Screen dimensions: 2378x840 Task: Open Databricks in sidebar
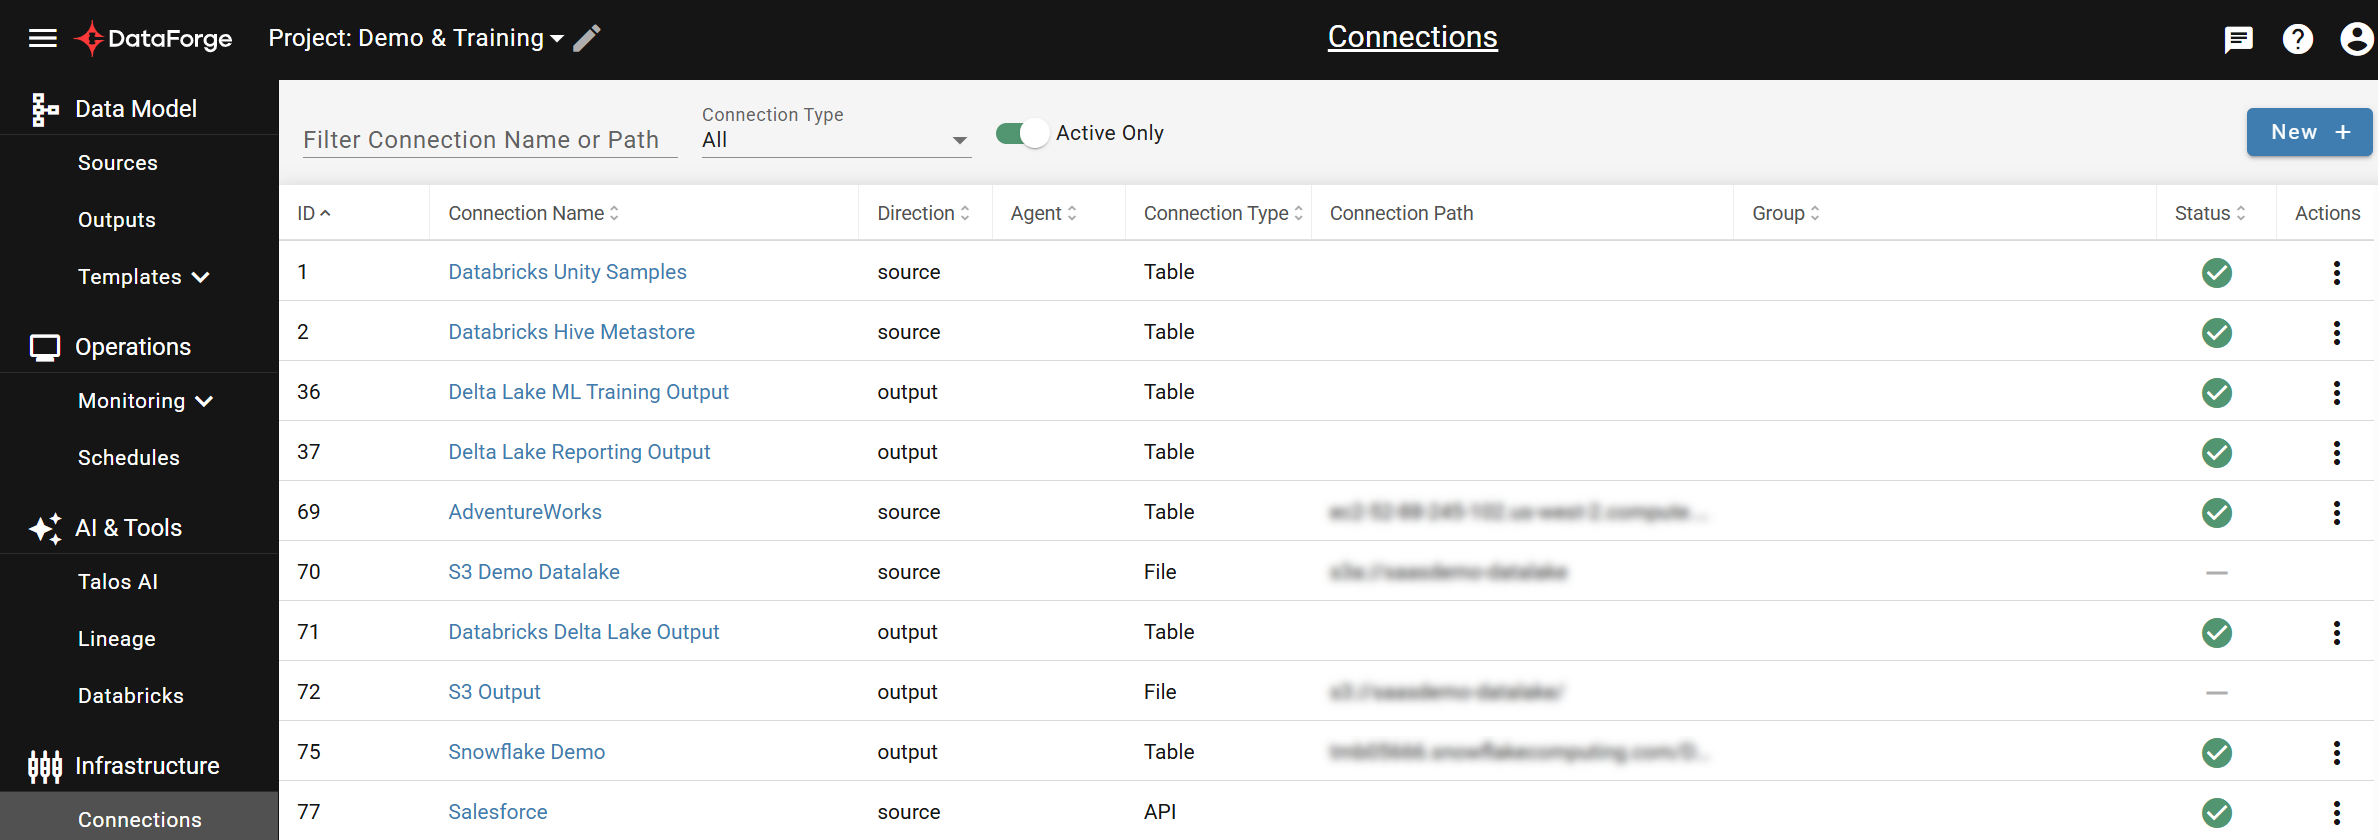[x=131, y=696]
